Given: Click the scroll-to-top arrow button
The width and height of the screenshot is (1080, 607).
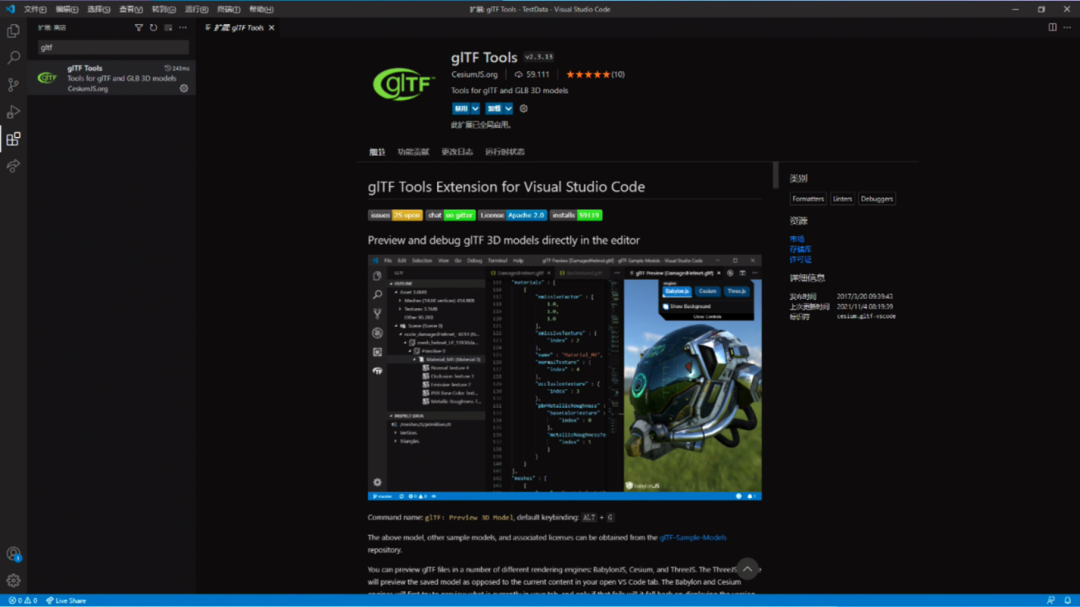Looking at the screenshot, I should (747, 568).
